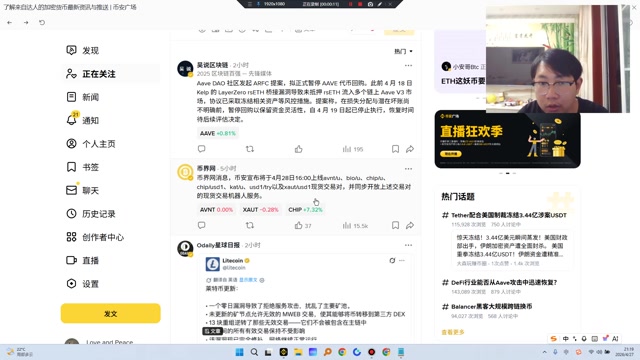This screenshot has height=360, width=640.
Task: Open more options on Odaily星球日报 post
Action: click(408, 245)
